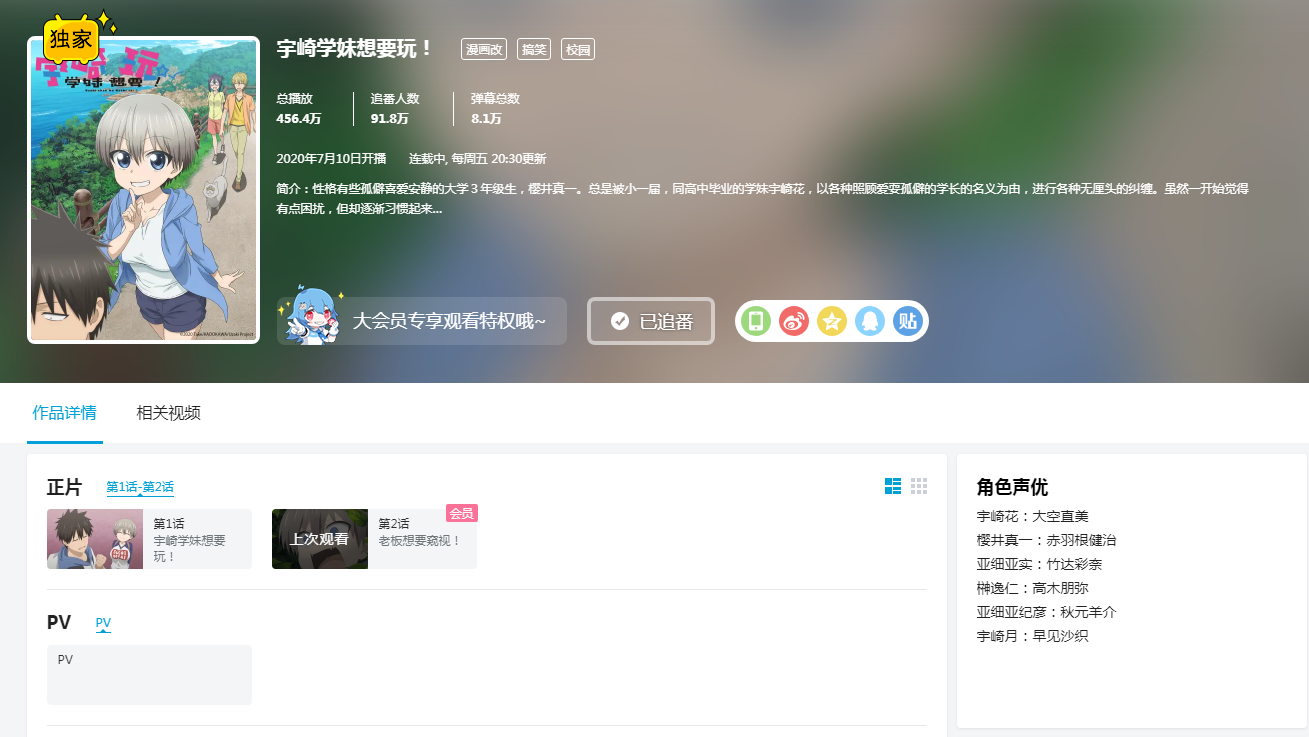Viewport: 1309px width, 737px height.
Task: Switch episodes to list view icon
Action: click(893, 486)
